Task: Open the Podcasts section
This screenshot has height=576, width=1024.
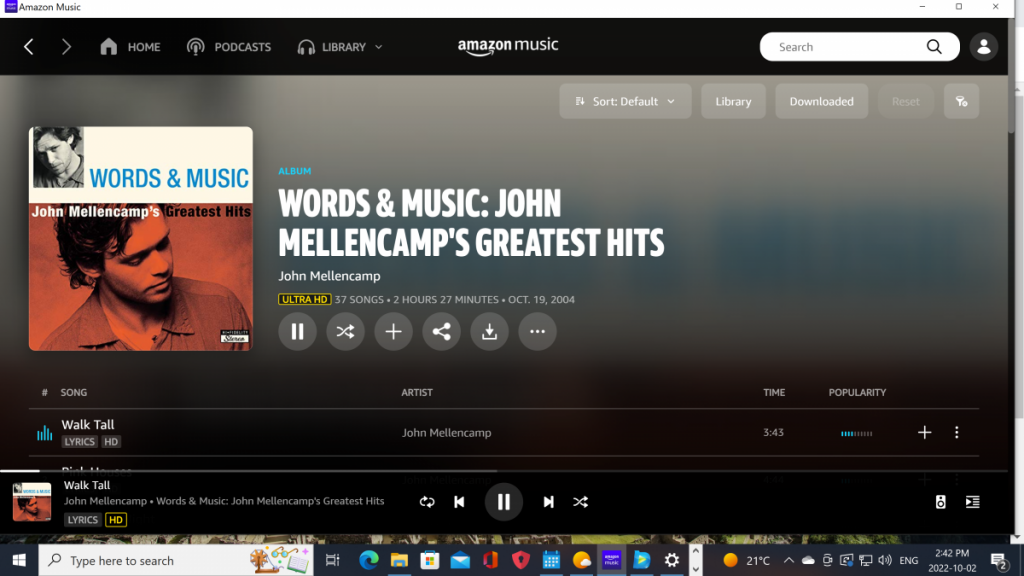Action: click(x=229, y=47)
